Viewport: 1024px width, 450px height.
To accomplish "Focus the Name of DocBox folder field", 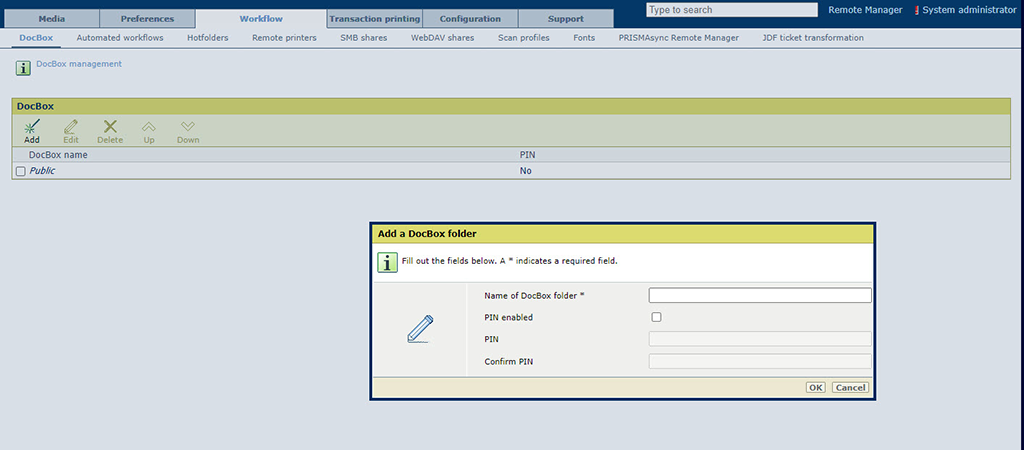I will (x=760, y=295).
